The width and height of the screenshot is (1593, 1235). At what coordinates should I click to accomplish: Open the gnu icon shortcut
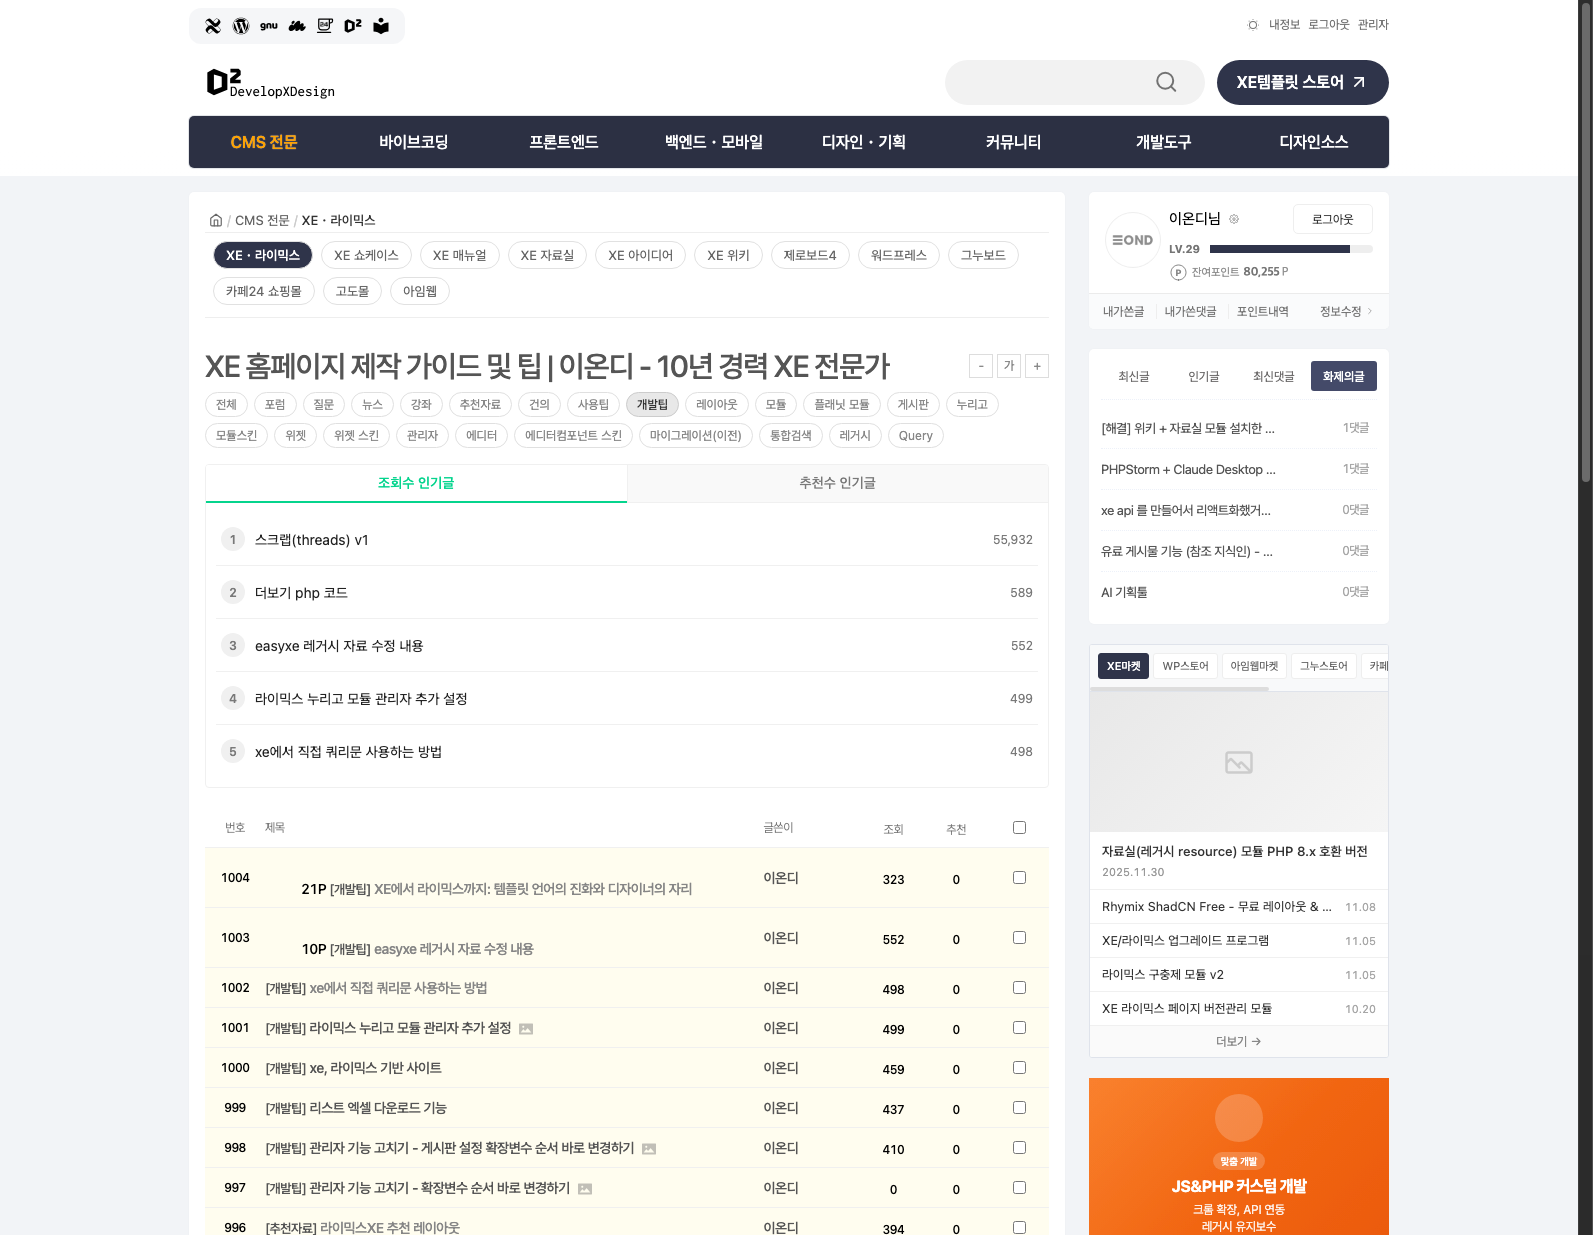tap(269, 26)
